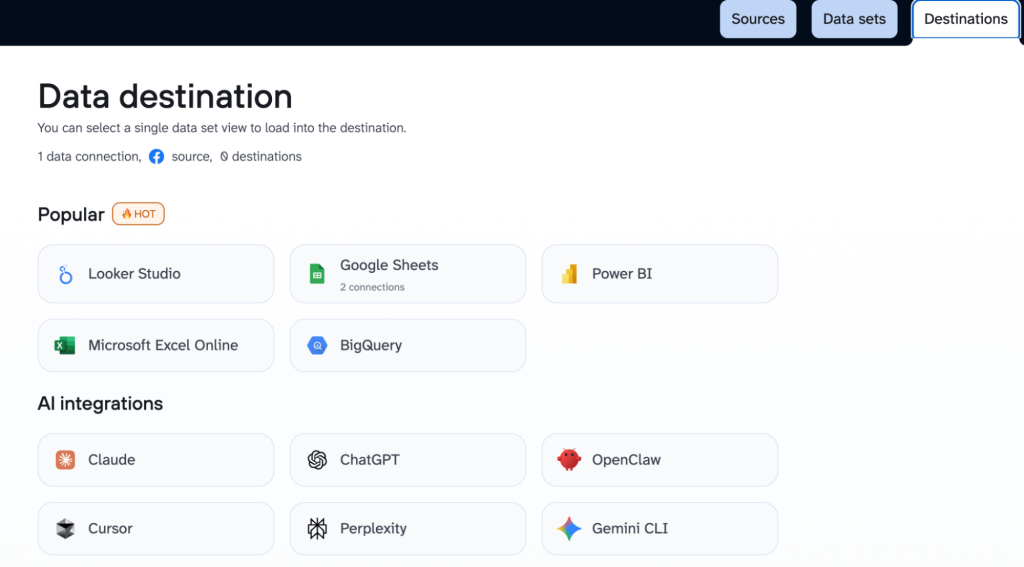Click the 'source,' label beside Facebook icon
This screenshot has height=567, width=1024.
click(x=192, y=157)
